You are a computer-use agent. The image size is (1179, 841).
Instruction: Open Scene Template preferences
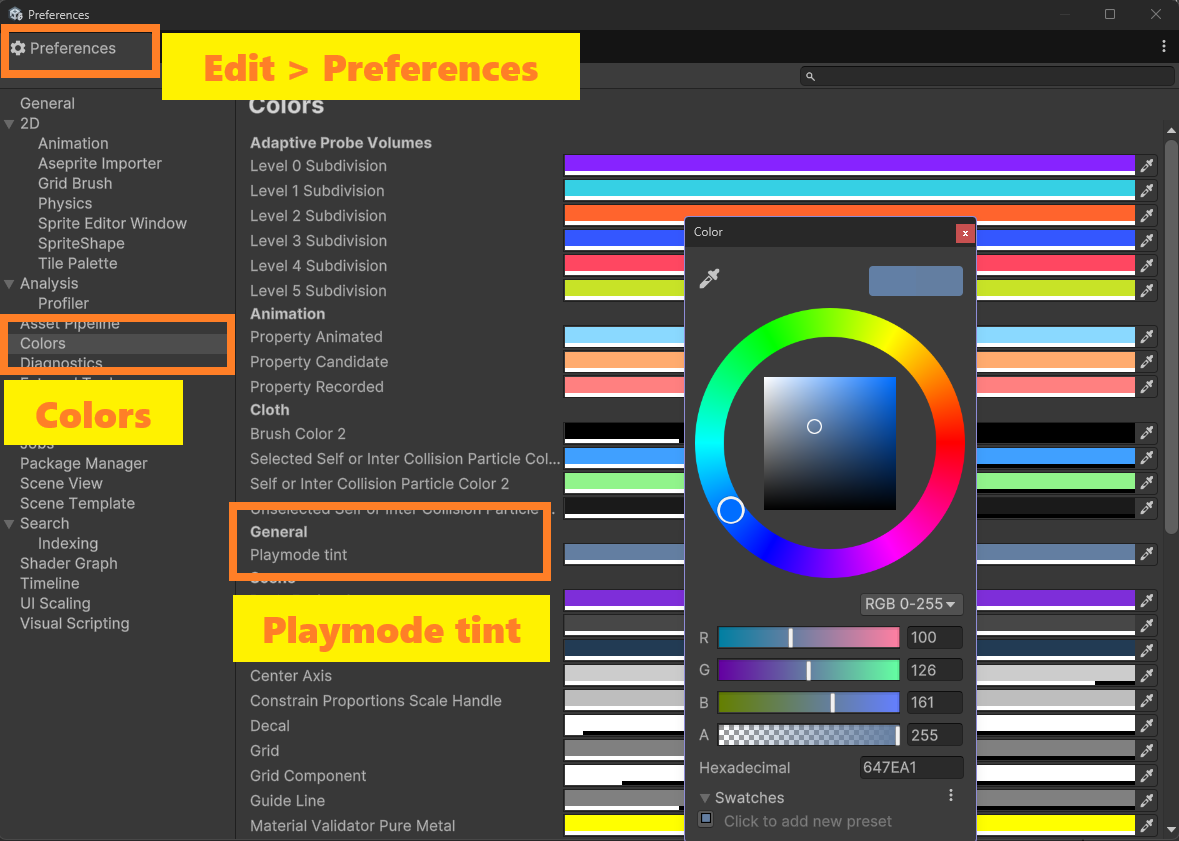click(77, 503)
